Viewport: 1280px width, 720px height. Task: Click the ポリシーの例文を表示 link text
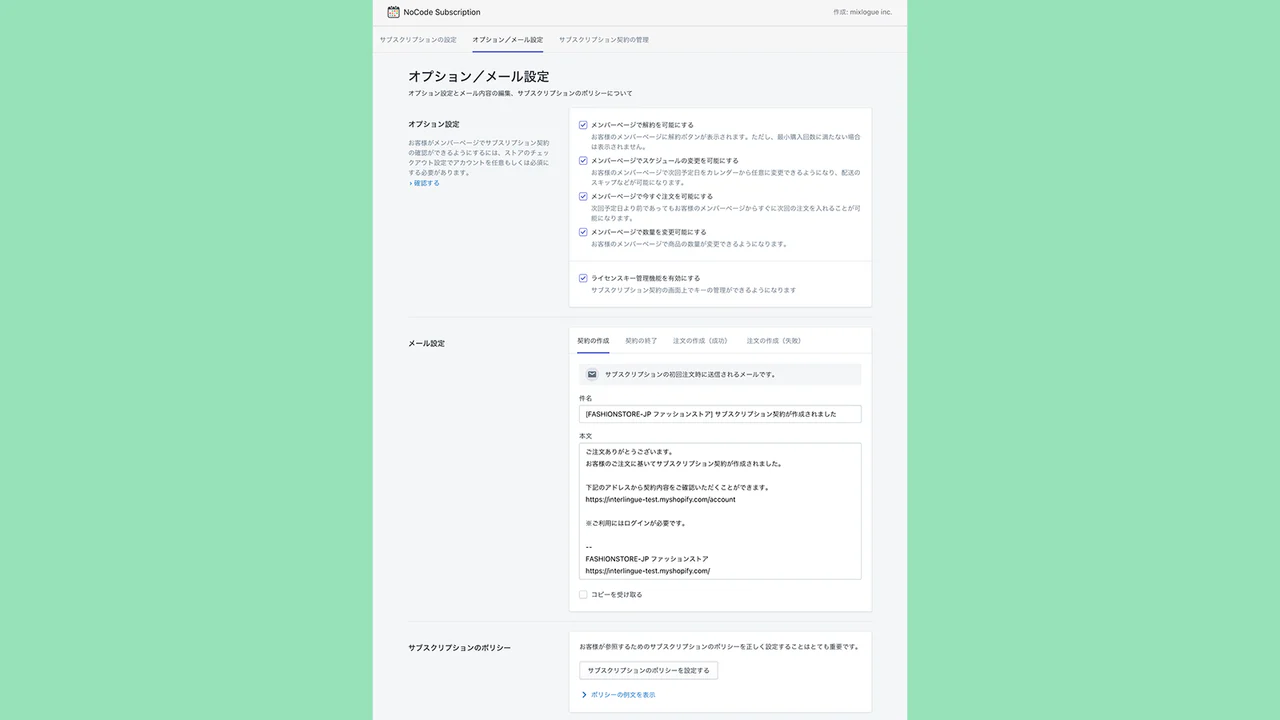click(x=623, y=694)
